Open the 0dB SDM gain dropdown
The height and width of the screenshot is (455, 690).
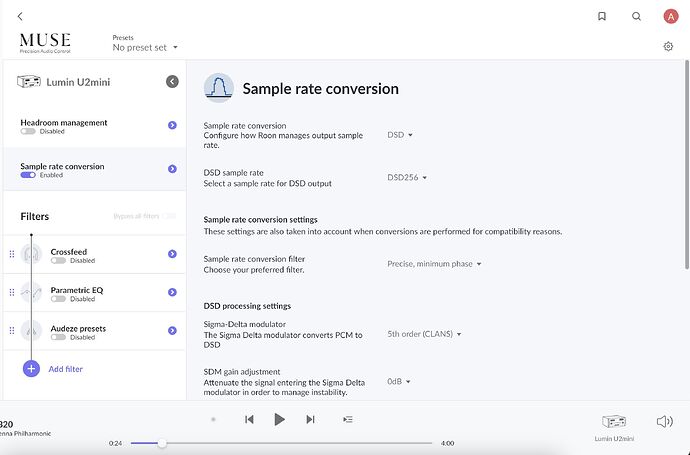[399, 381]
